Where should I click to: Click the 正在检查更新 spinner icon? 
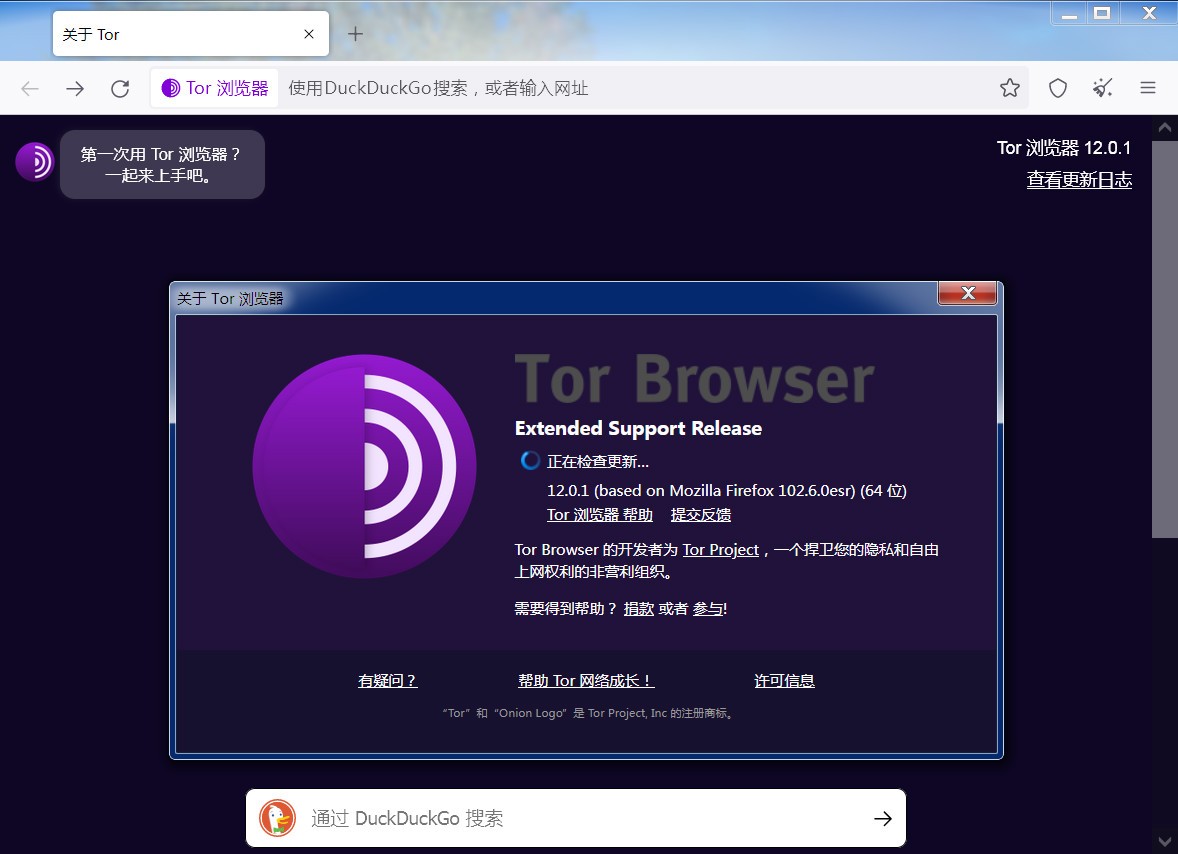coord(530,460)
